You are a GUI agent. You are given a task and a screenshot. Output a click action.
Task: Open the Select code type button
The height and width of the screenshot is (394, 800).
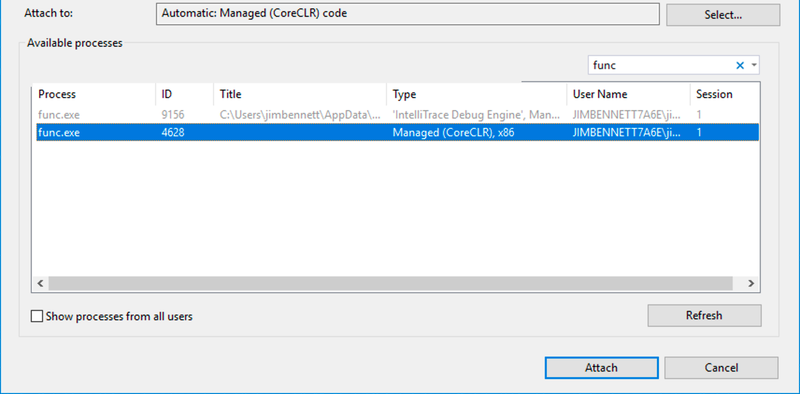point(723,15)
